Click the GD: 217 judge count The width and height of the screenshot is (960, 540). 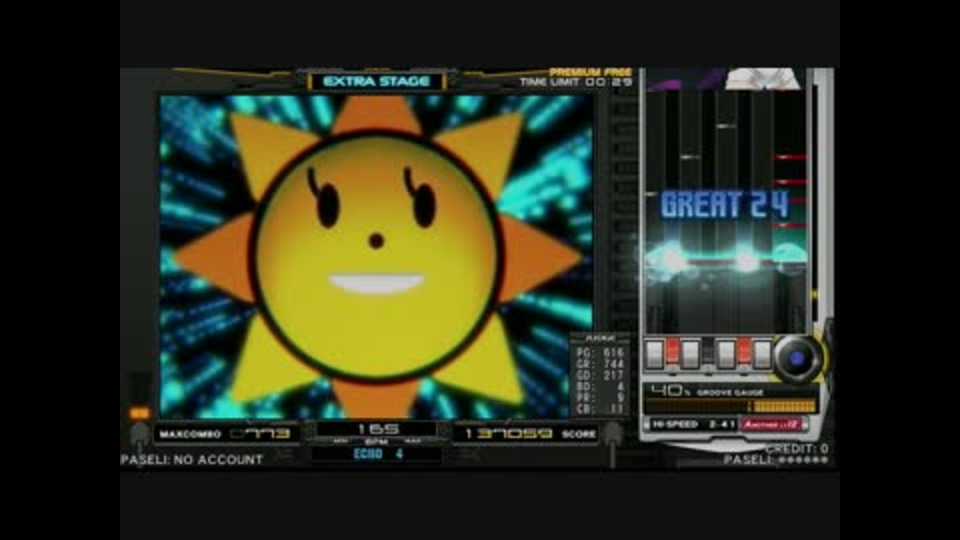pyautogui.click(x=600, y=375)
